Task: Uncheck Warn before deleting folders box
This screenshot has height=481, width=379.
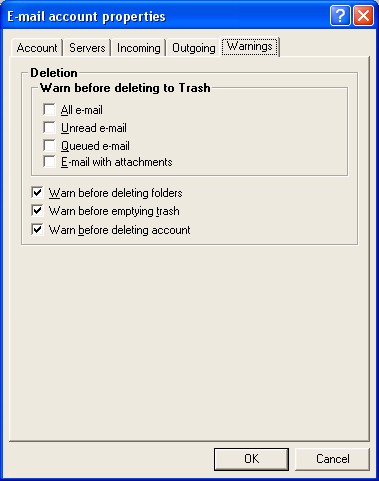Action: (37, 192)
